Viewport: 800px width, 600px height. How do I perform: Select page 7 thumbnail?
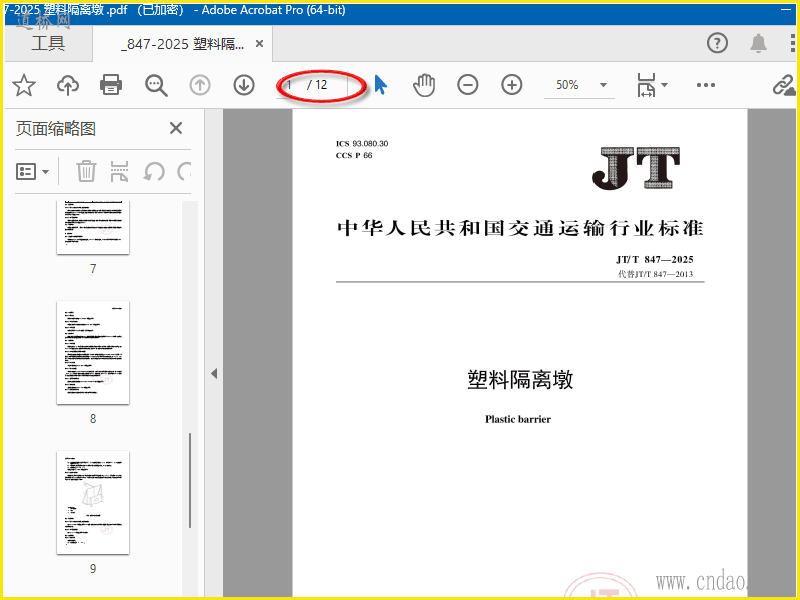[x=93, y=227]
